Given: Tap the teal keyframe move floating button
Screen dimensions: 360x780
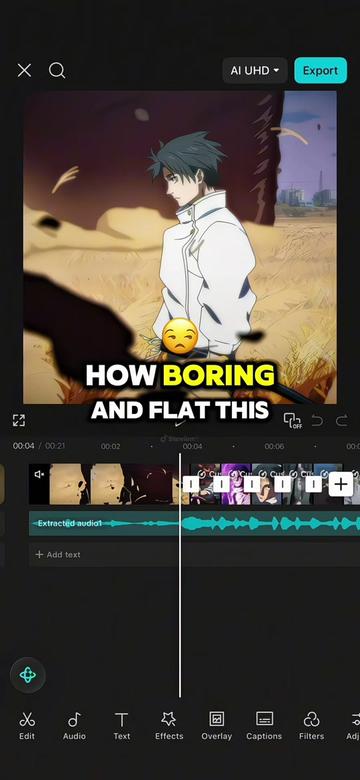Looking at the screenshot, I should click(x=27, y=675).
